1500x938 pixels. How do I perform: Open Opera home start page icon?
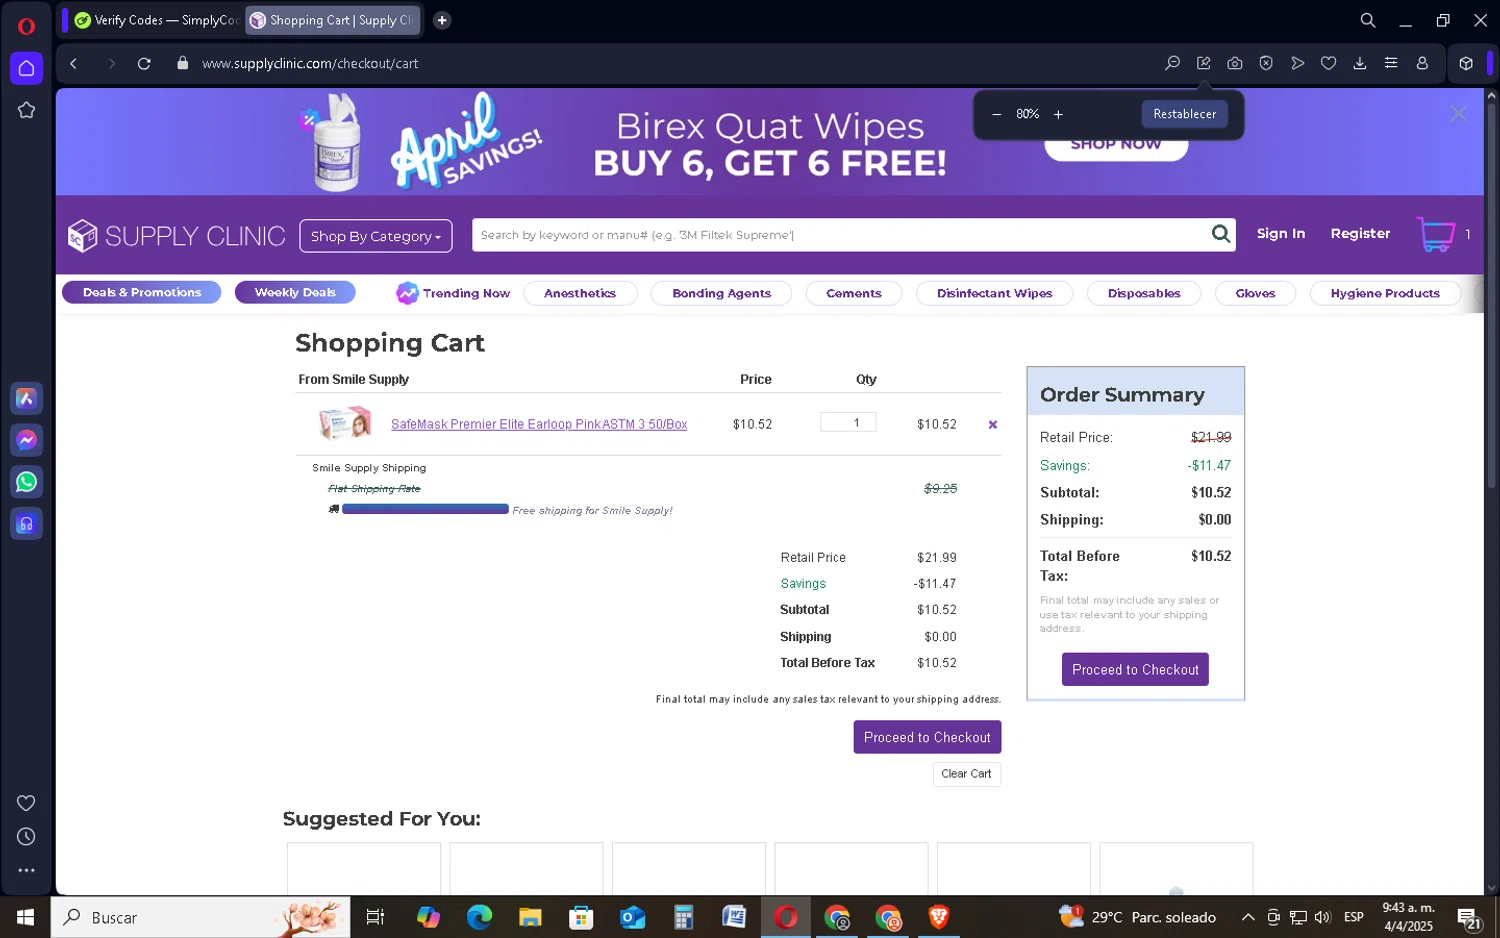(x=26, y=68)
